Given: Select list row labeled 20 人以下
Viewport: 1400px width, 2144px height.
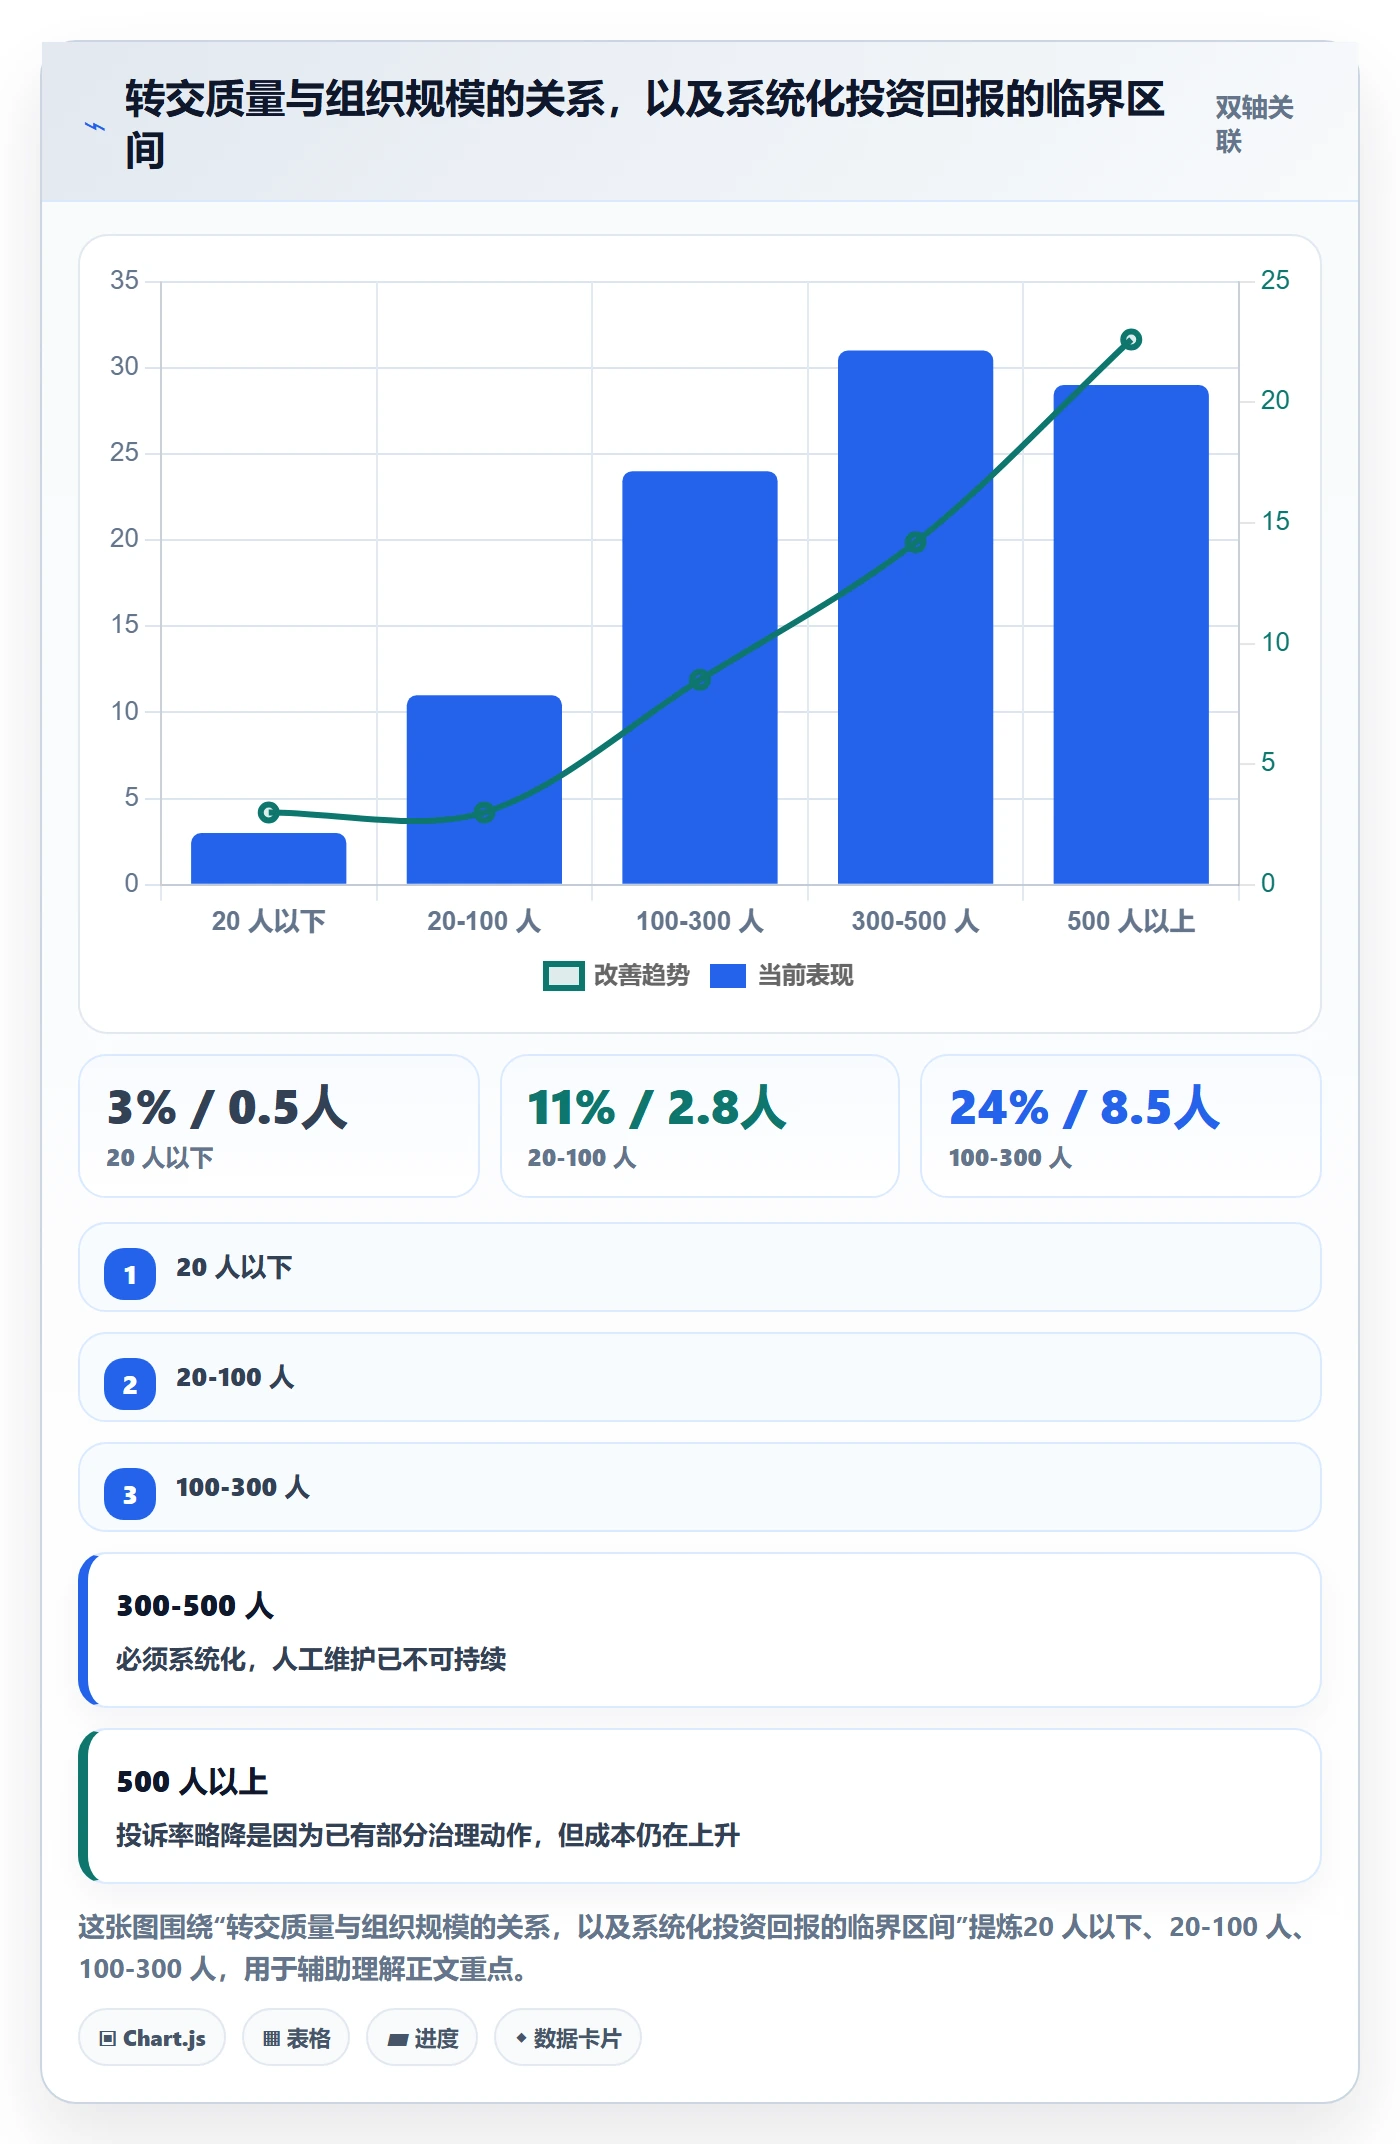Looking at the screenshot, I should click(x=700, y=1267).
